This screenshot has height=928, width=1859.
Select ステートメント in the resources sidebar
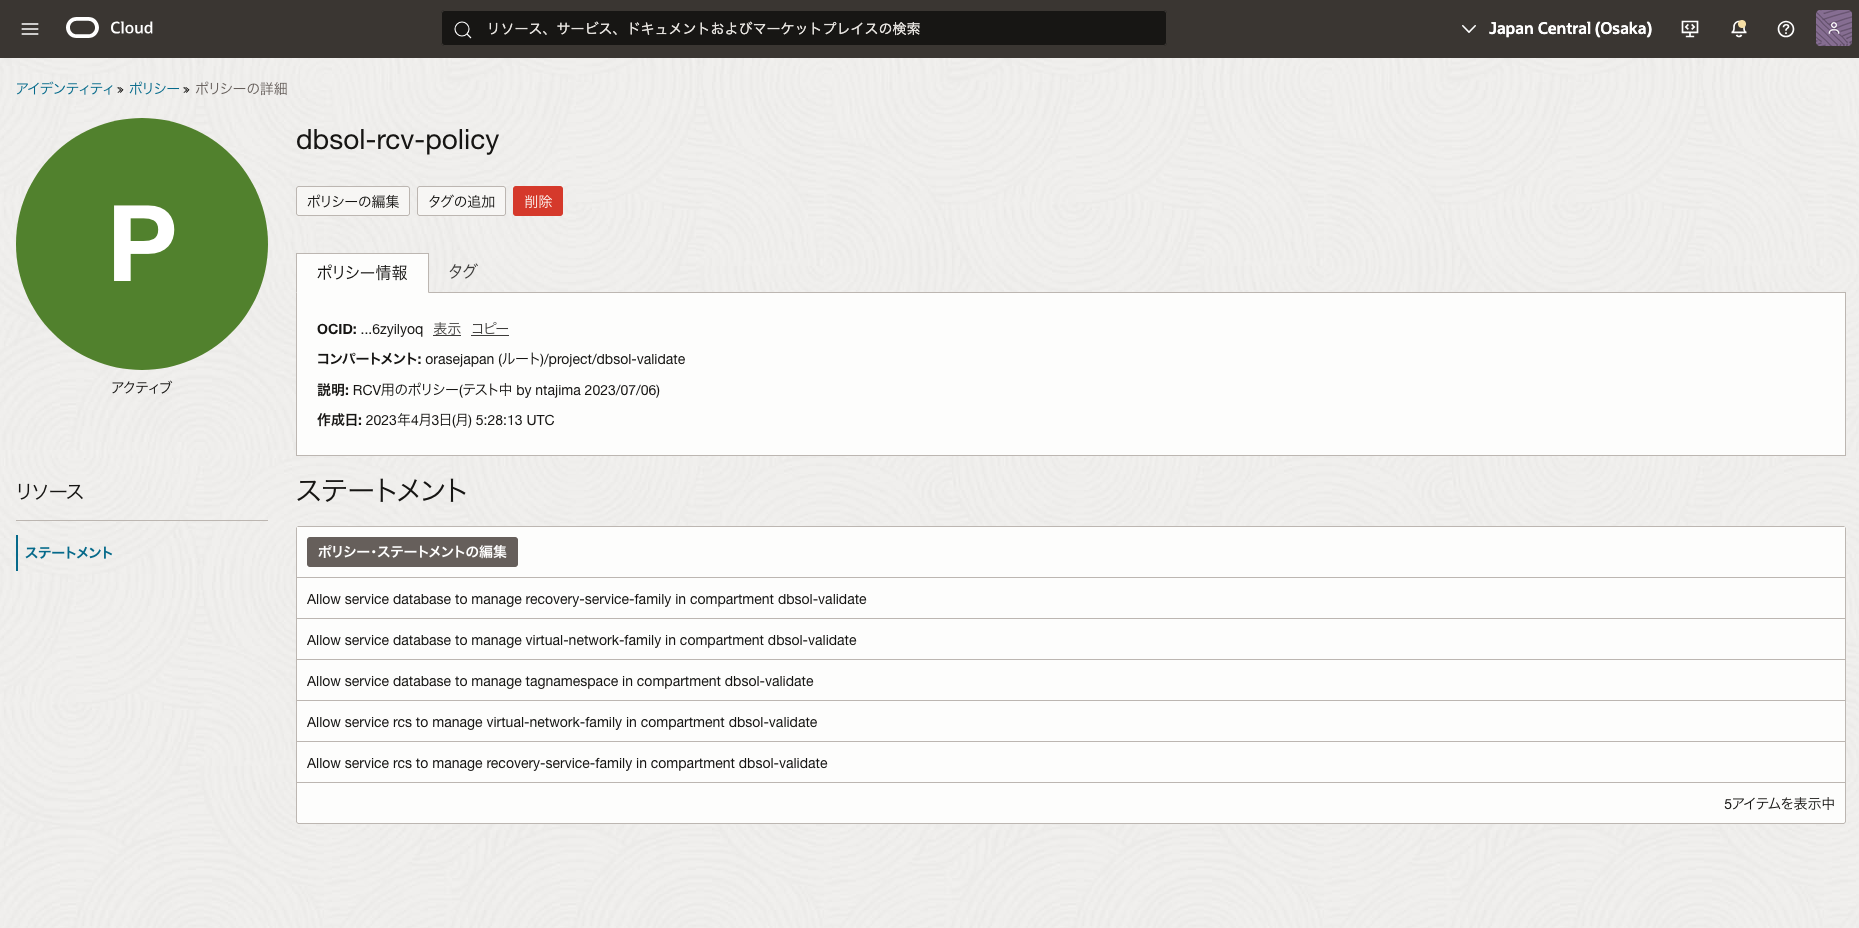click(x=69, y=553)
